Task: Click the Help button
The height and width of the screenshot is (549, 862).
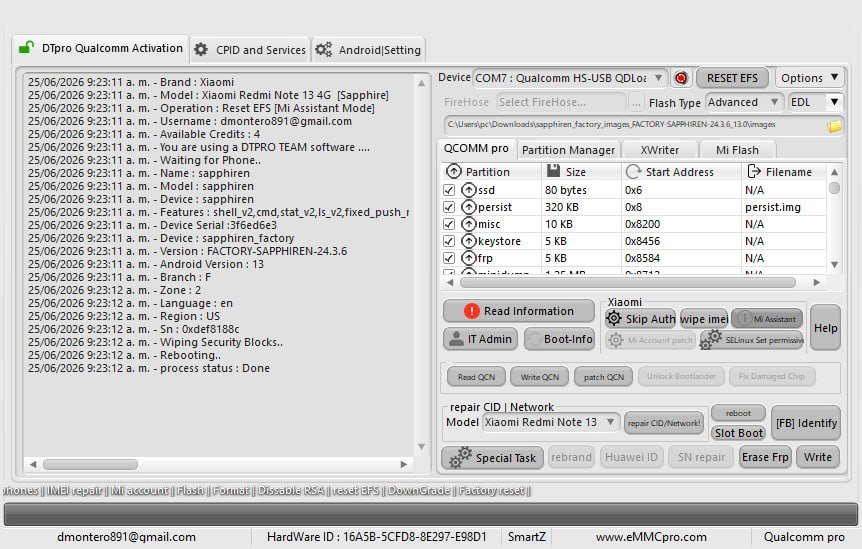Action: (x=825, y=328)
